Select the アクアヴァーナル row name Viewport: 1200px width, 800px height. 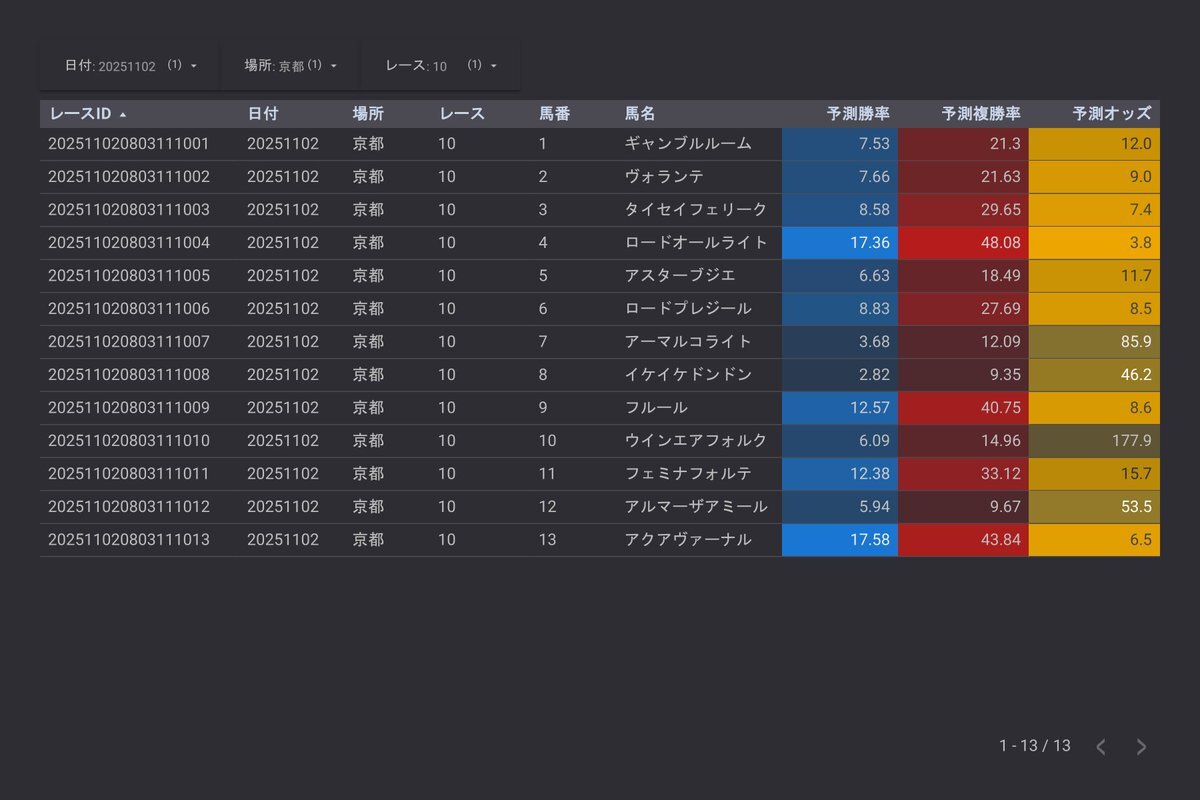coord(687,540)
